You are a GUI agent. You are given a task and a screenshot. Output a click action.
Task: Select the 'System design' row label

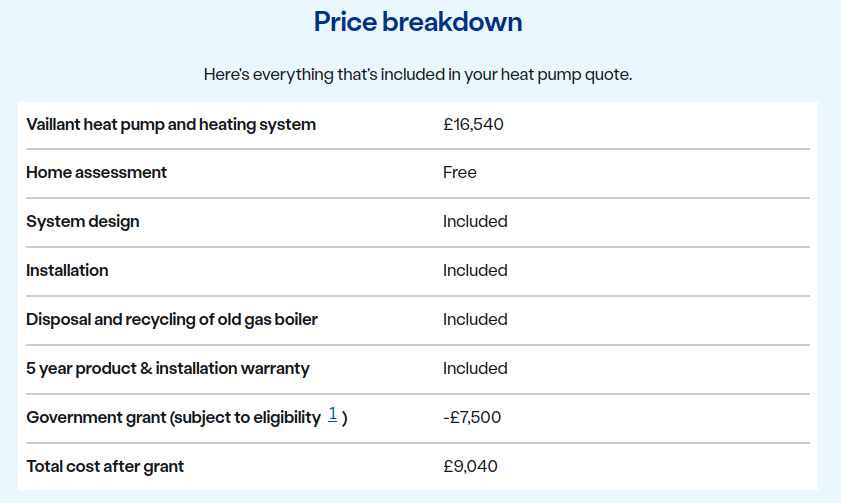point(83,221)
